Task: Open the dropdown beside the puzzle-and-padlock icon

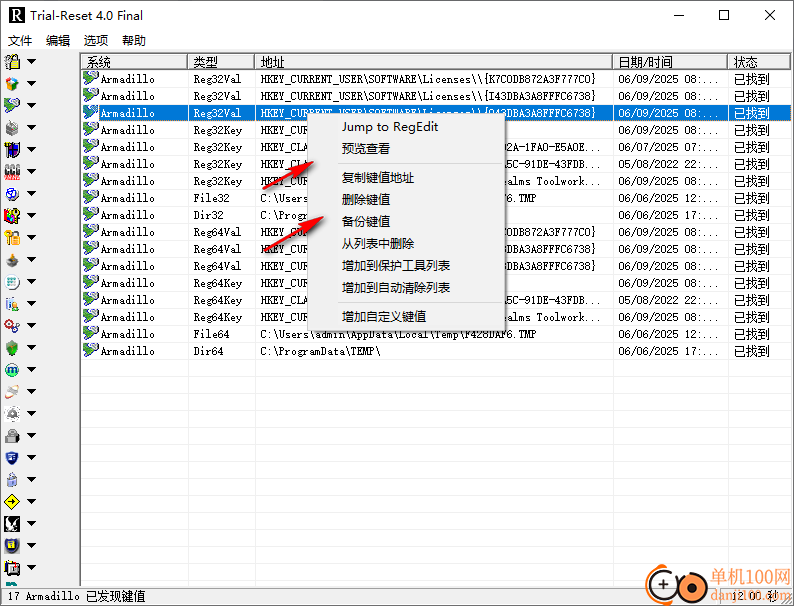Action: (31, 61)
